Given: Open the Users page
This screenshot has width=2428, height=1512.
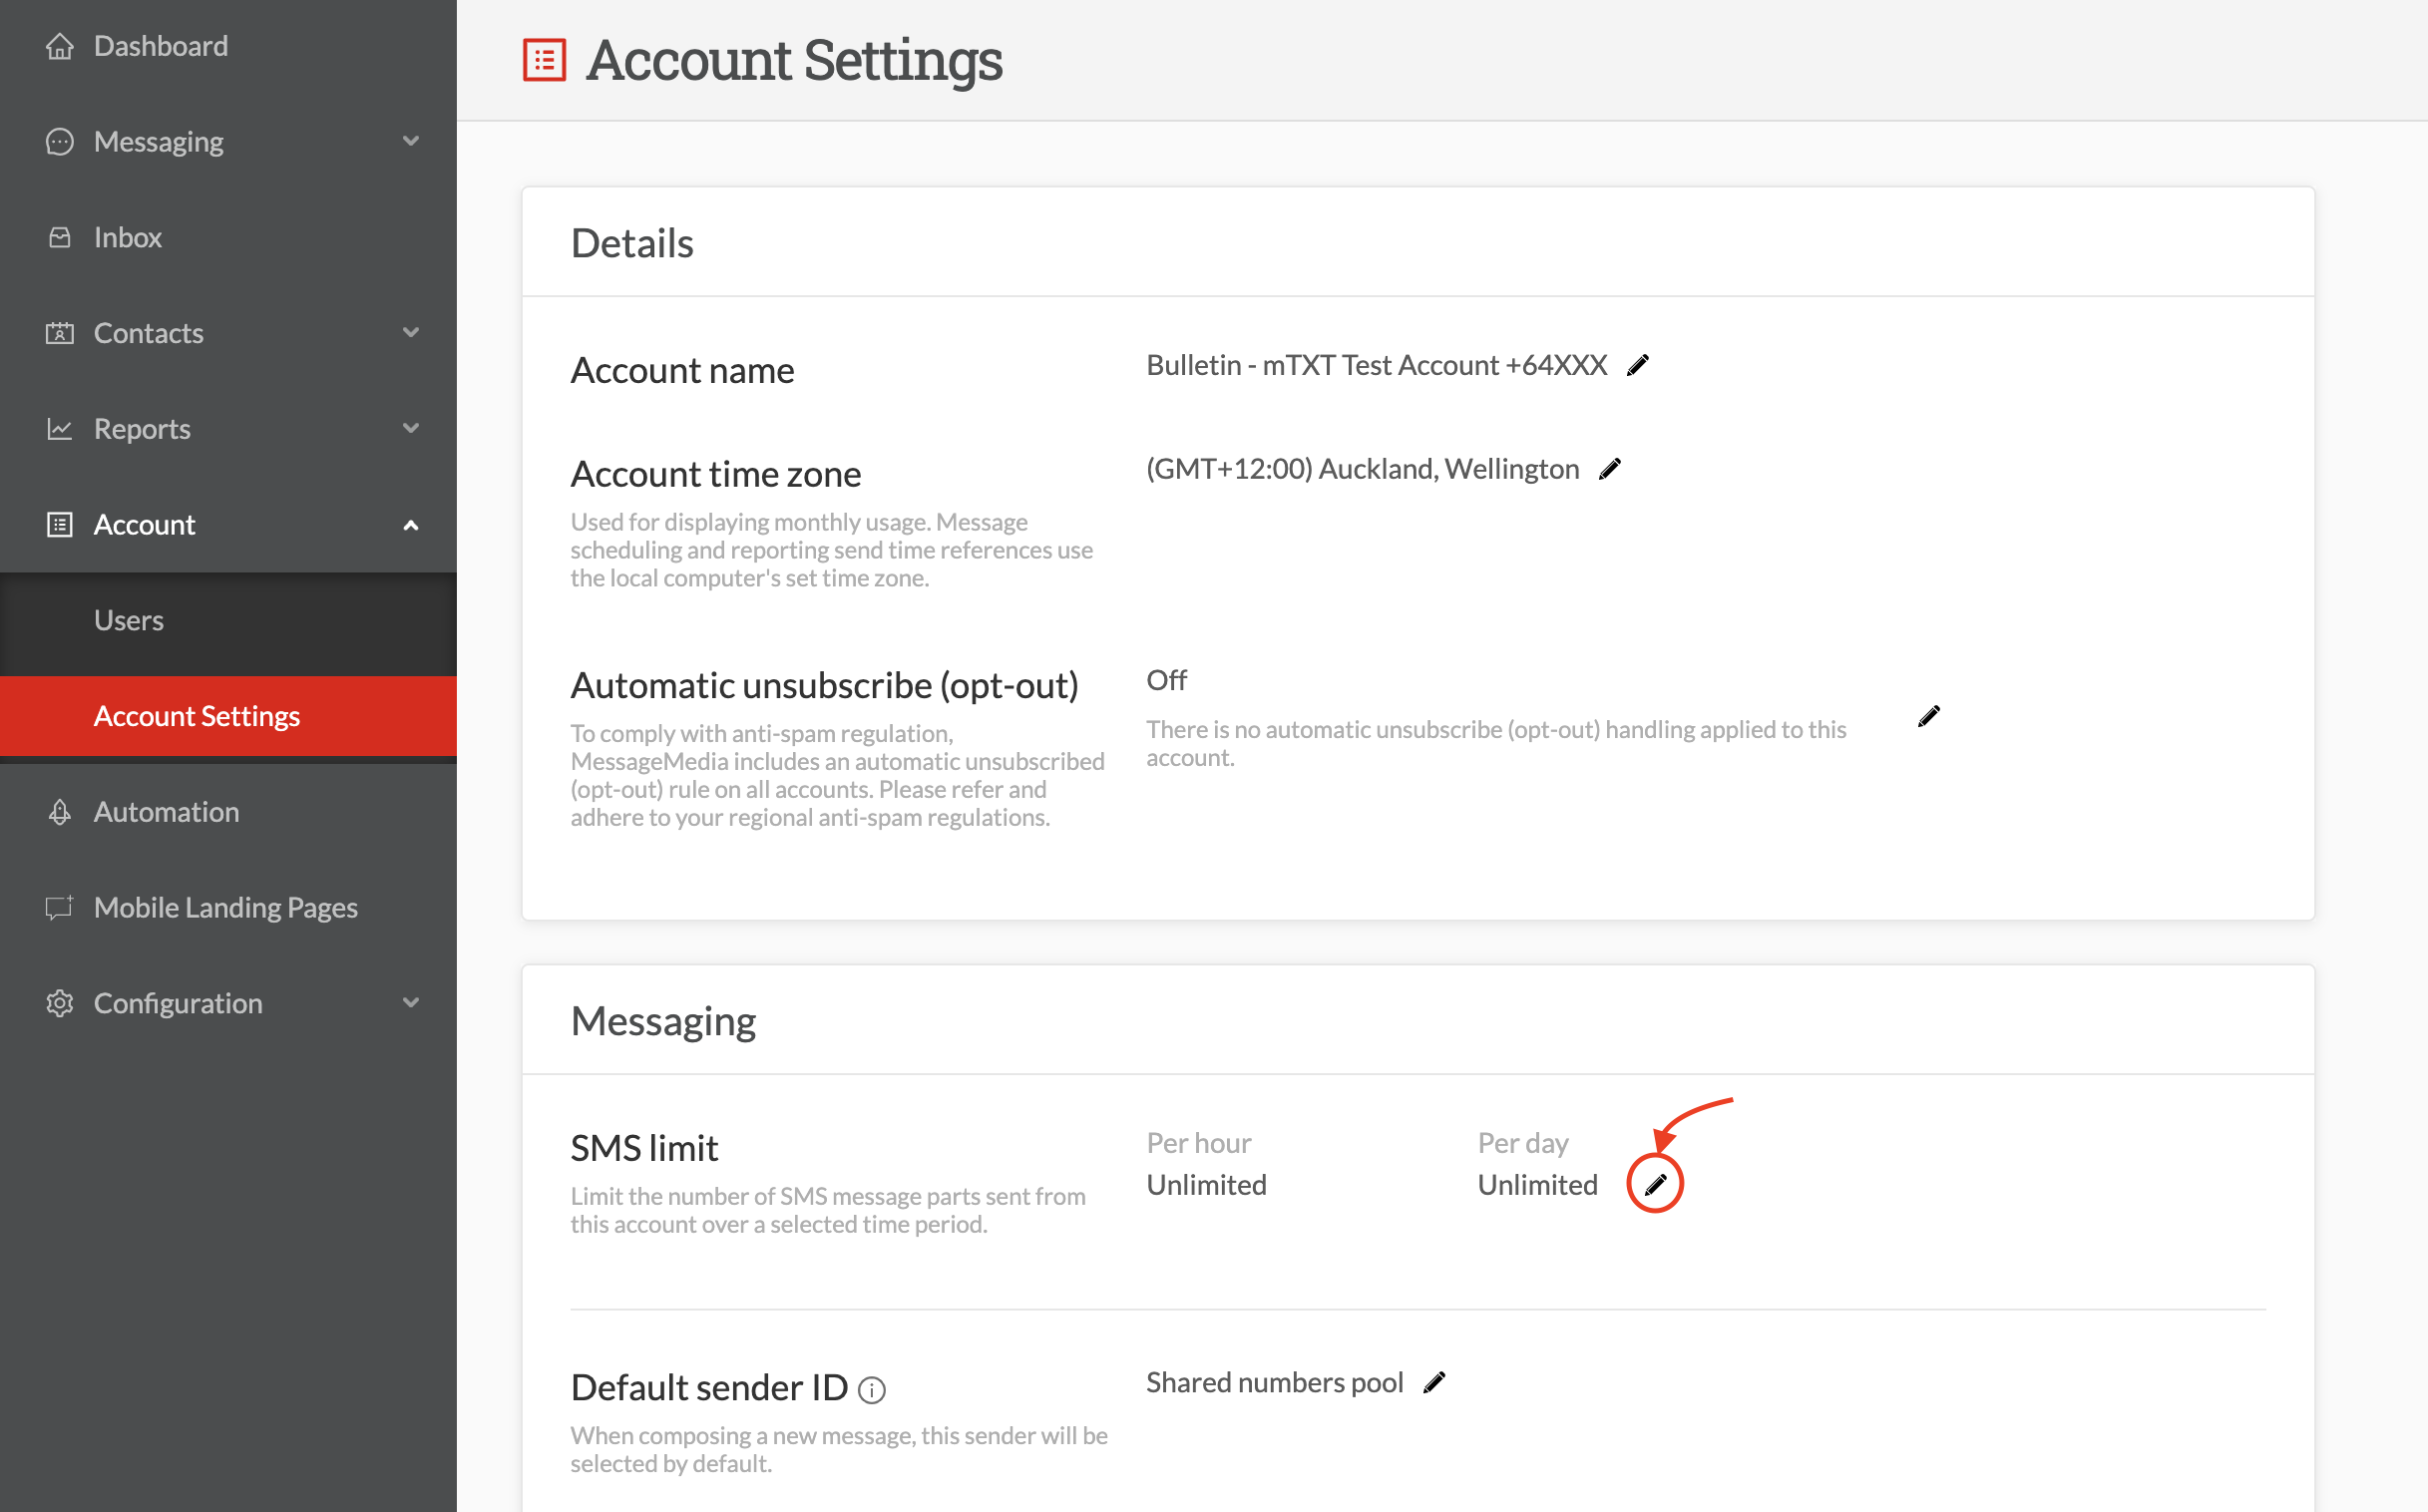Looking at the screenshot, I should [129, 621].
